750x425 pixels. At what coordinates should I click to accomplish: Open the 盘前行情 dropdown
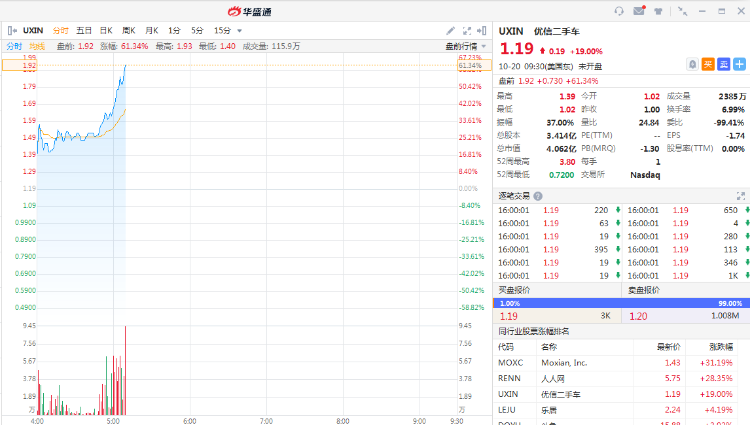pos(465,46)
